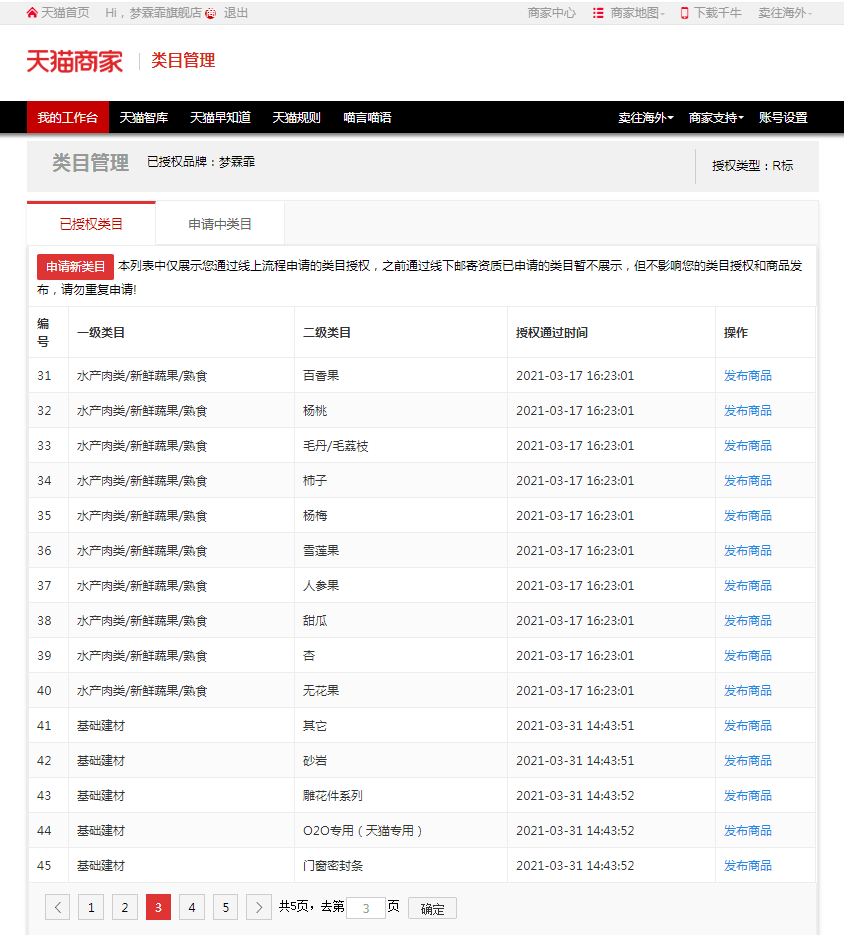Click the red list icon beside 商家地图
This screenshot has height=935, width=844.
pyautogui.click(x=598, y=13)
